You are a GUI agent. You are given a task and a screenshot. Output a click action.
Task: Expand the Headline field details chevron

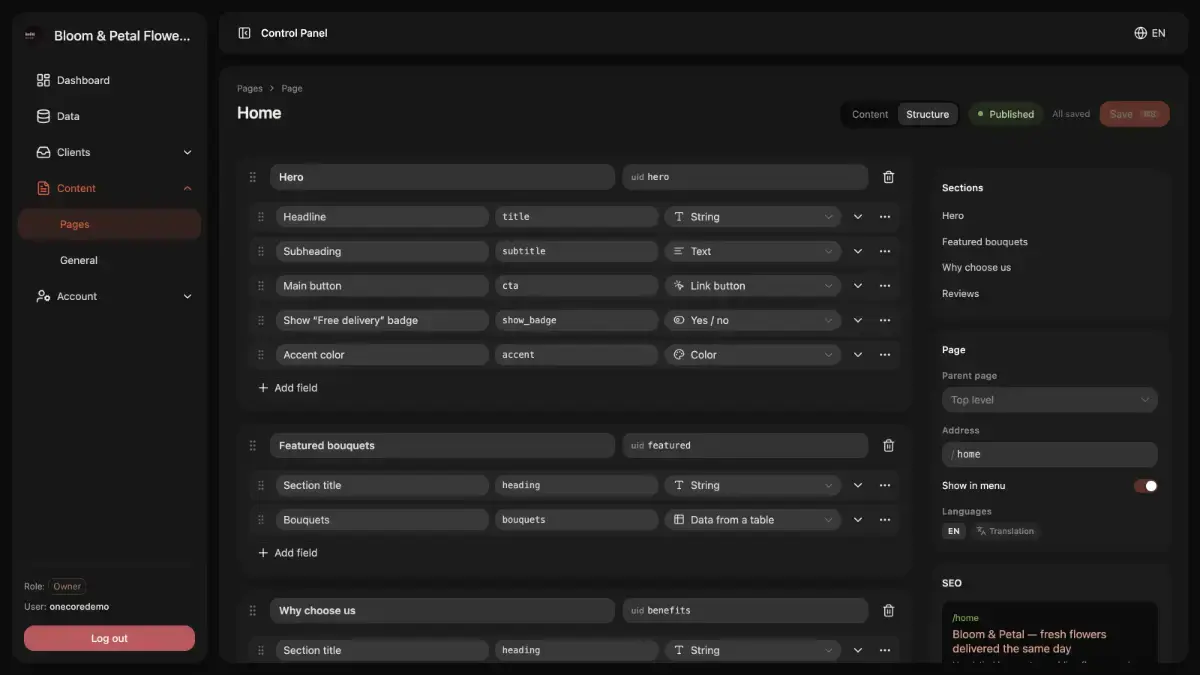coord(858,217)
